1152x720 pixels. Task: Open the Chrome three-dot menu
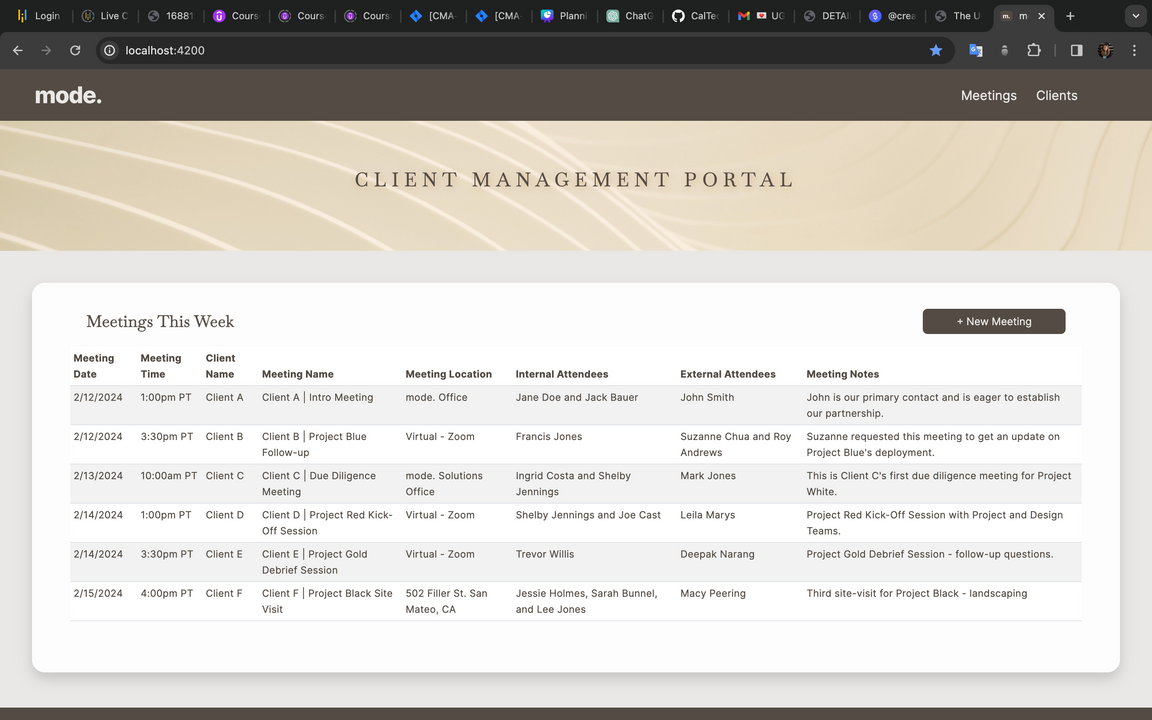tap(1134, 50)
